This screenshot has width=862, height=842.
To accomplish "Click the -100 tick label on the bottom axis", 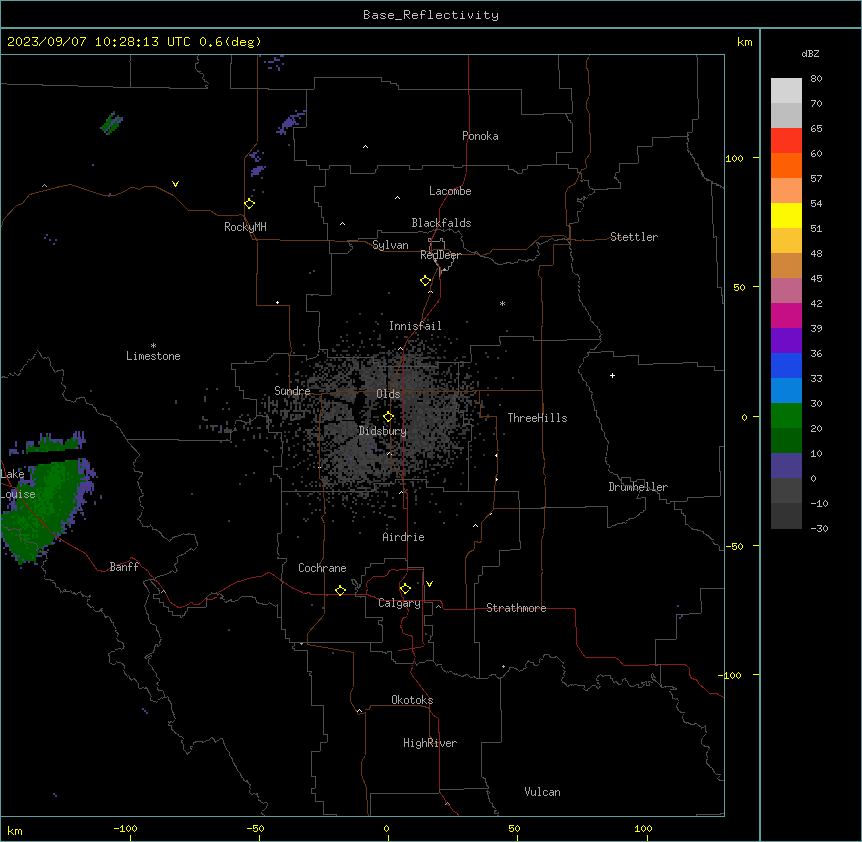I will [125, 828].
